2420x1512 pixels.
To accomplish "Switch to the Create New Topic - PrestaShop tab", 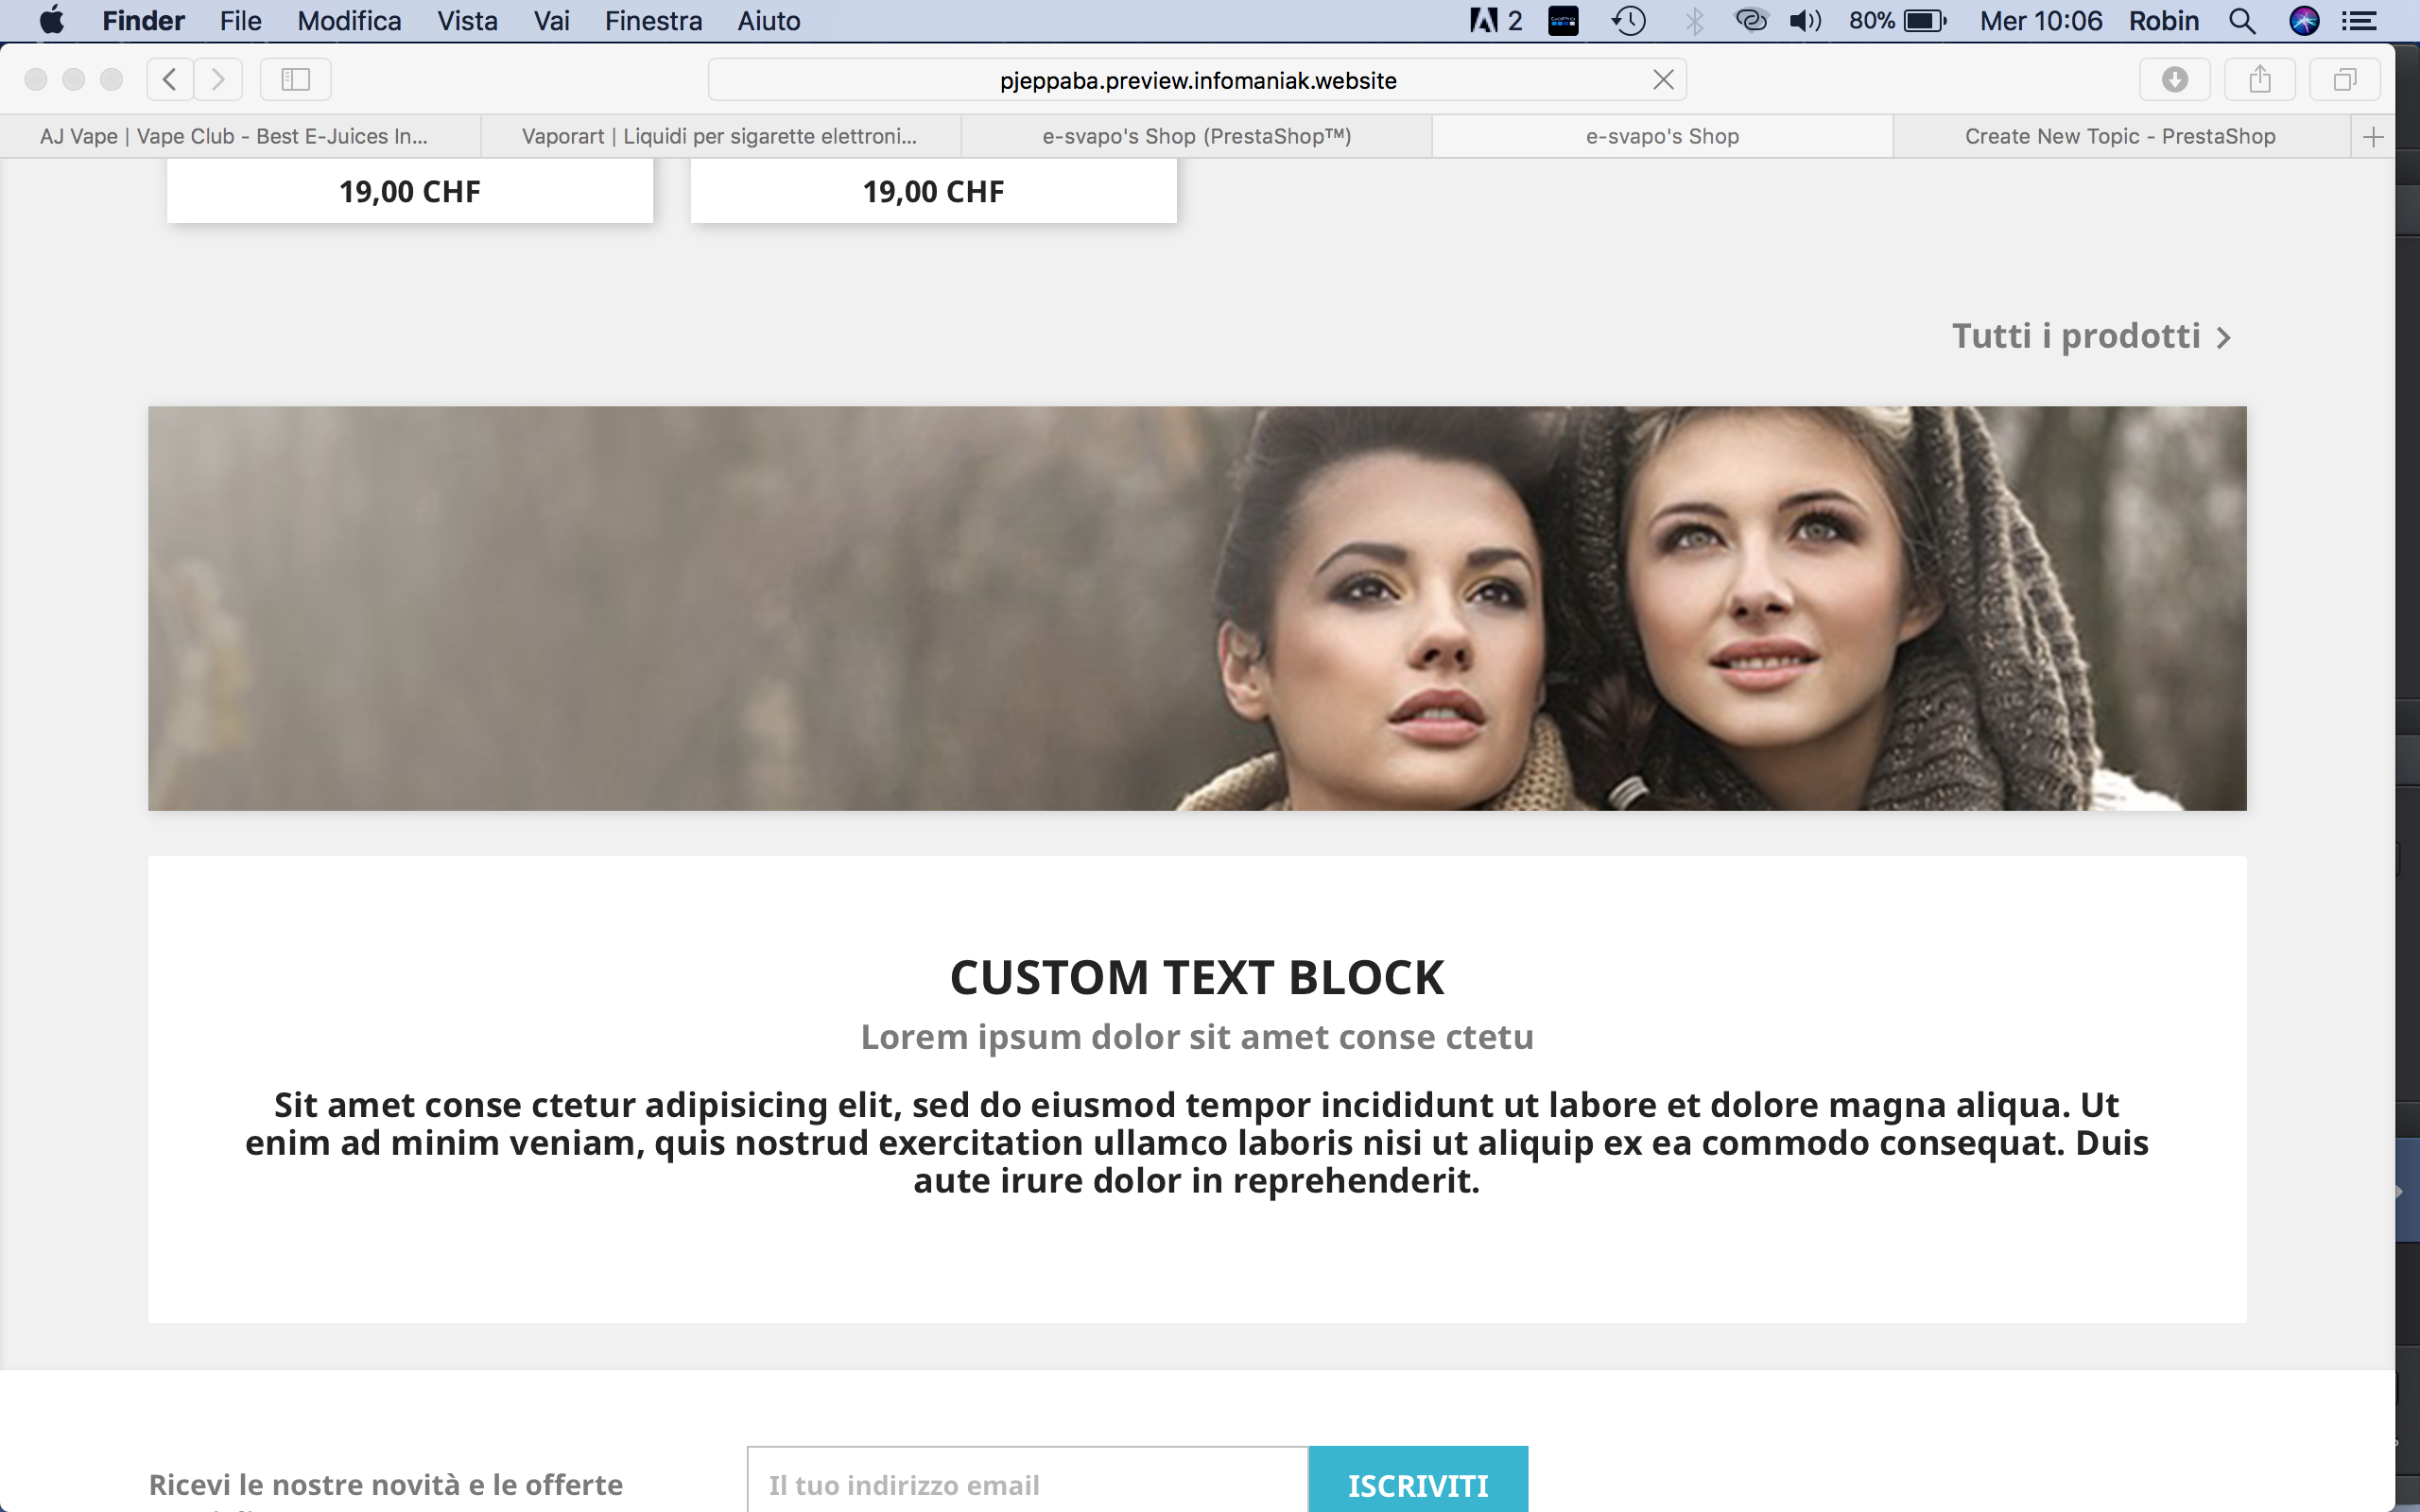I will tap(2119, 136).
